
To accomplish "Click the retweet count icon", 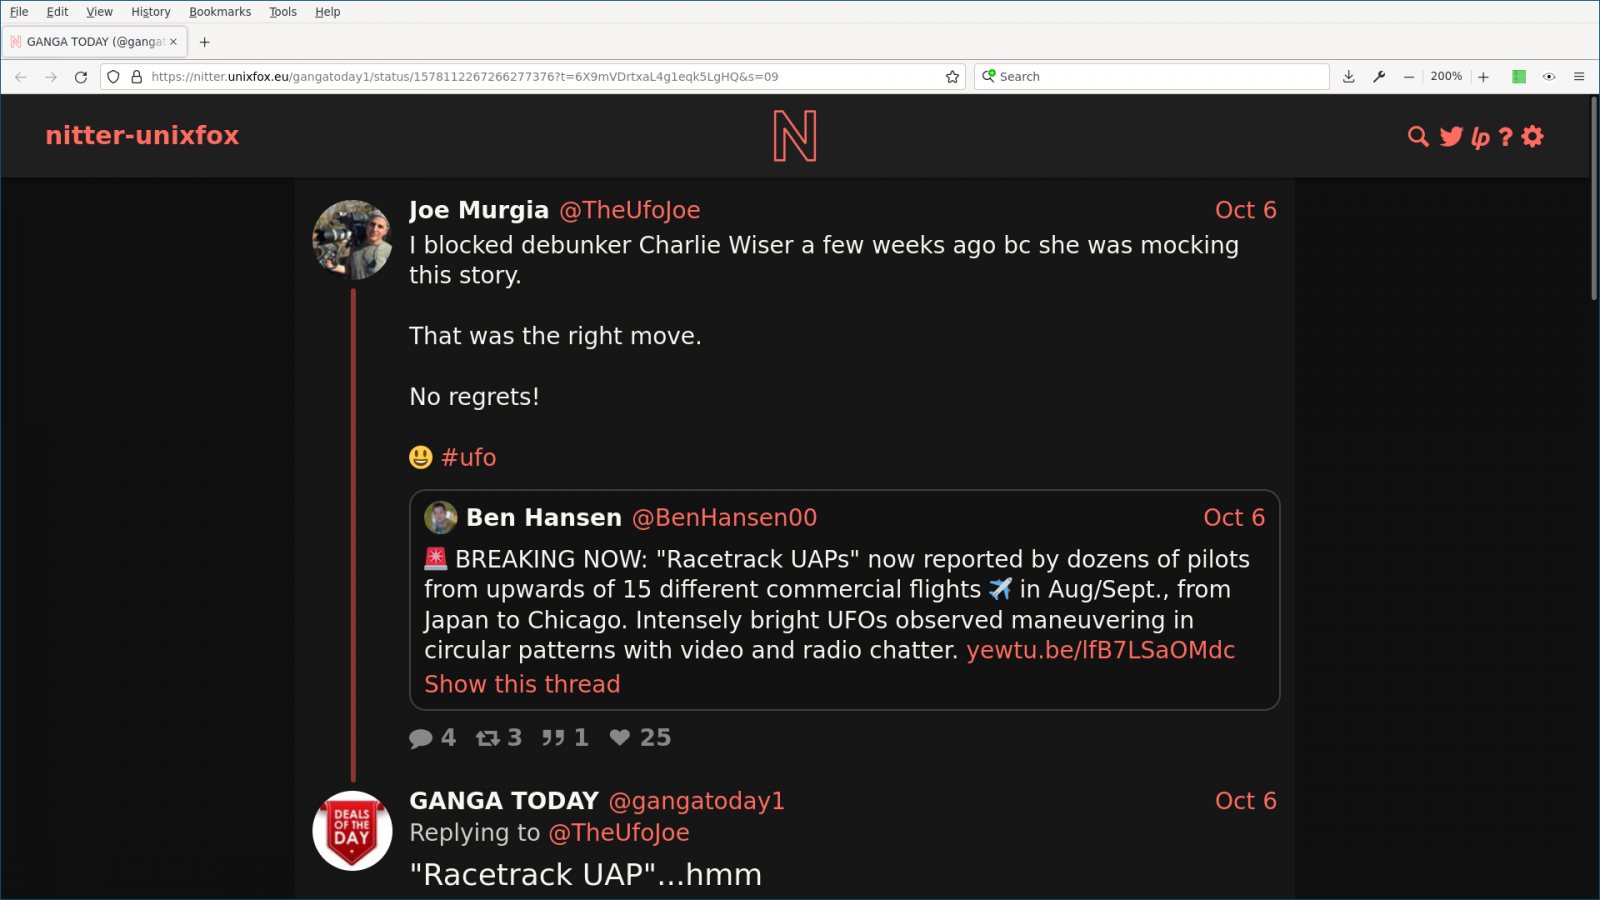I will point(487,738).
